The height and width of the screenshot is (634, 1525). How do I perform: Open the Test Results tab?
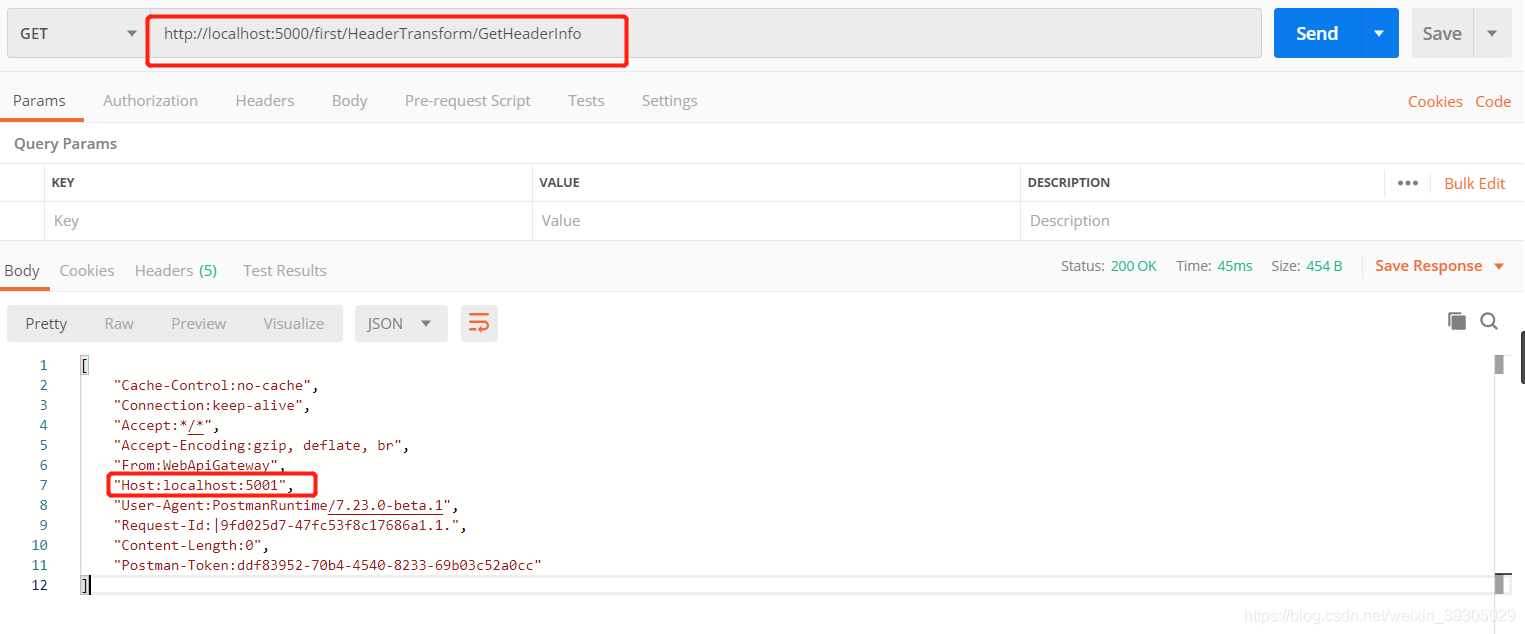[x=285, y=270]
